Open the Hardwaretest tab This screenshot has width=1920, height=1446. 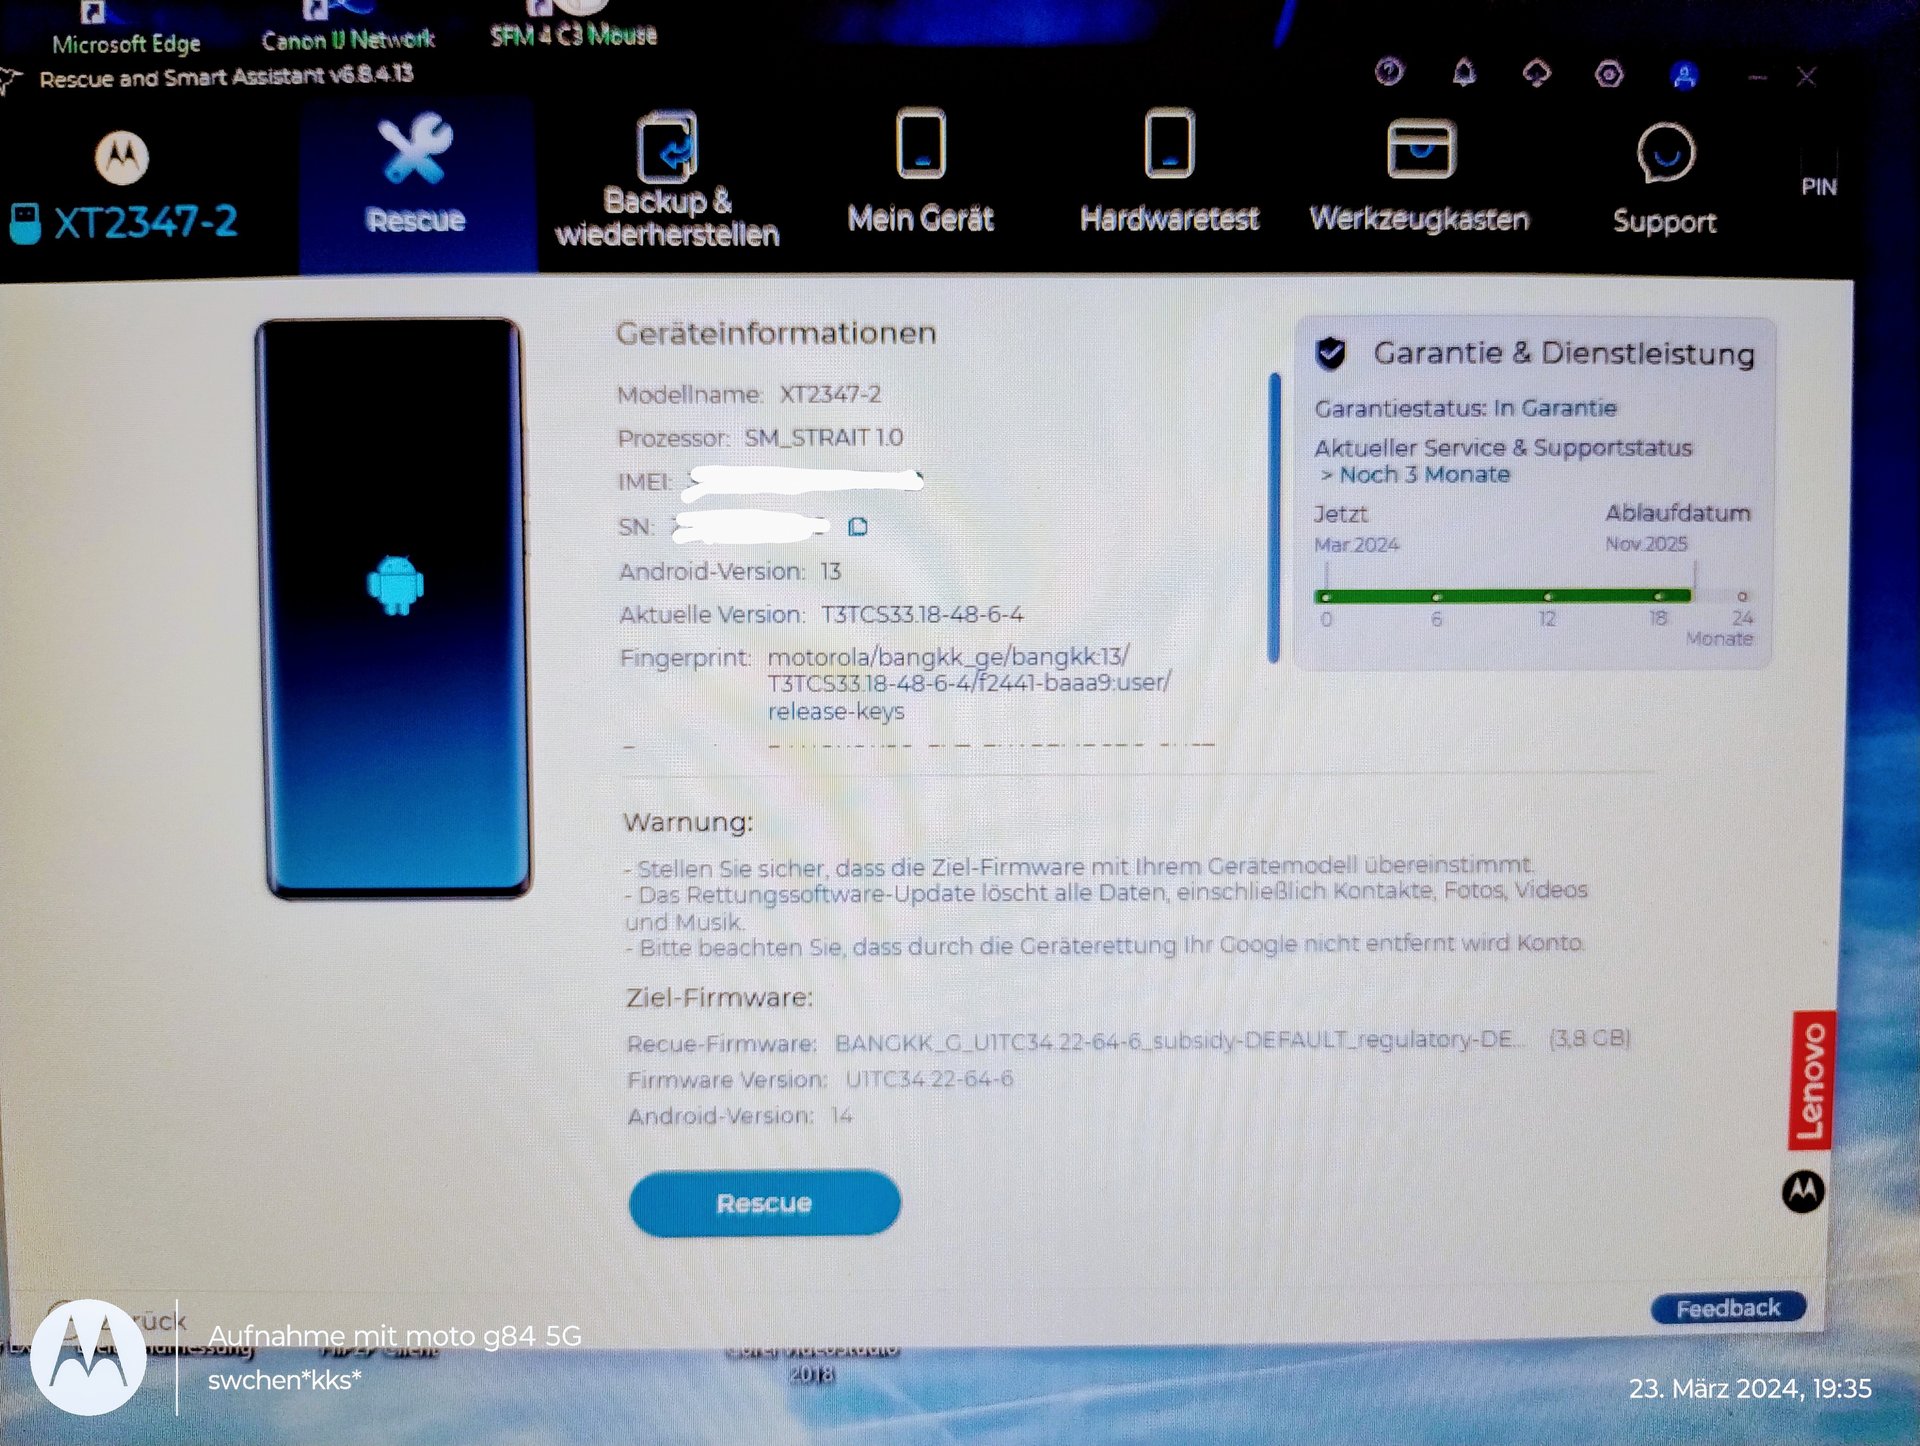(x=1168, y=172)
